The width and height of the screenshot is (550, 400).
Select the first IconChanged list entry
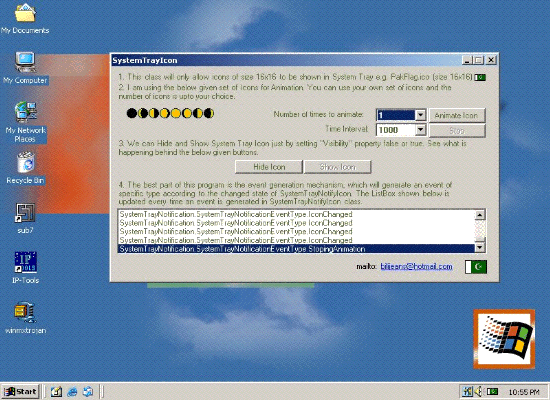click(x=296, y=214)
